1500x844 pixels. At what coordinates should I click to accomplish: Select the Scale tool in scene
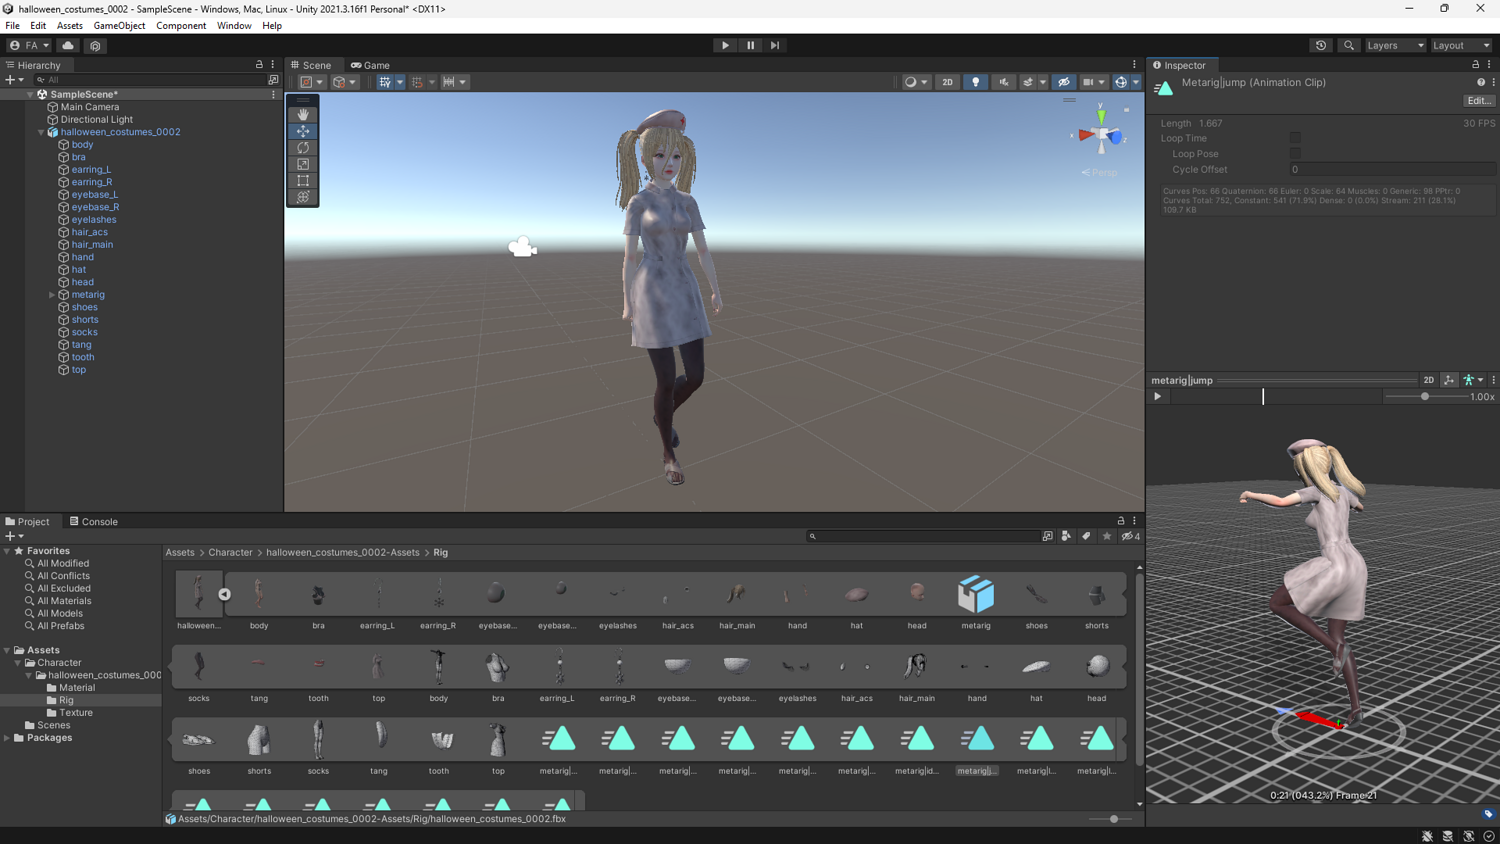click(303, 164)
